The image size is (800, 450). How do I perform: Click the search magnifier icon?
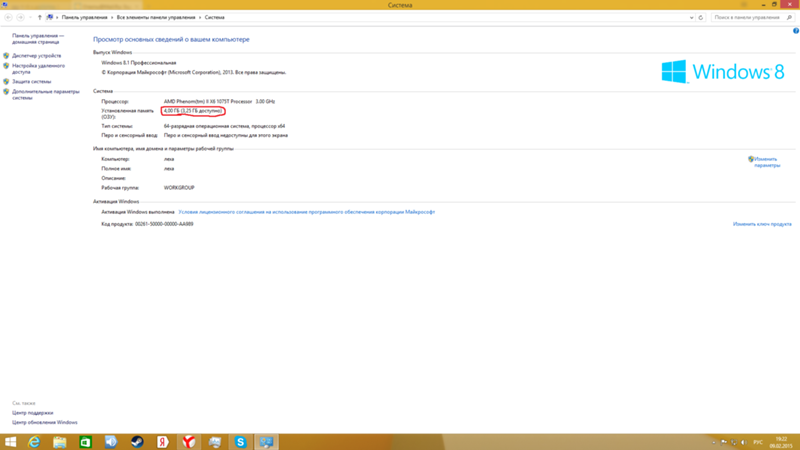(x=789, y=17)
